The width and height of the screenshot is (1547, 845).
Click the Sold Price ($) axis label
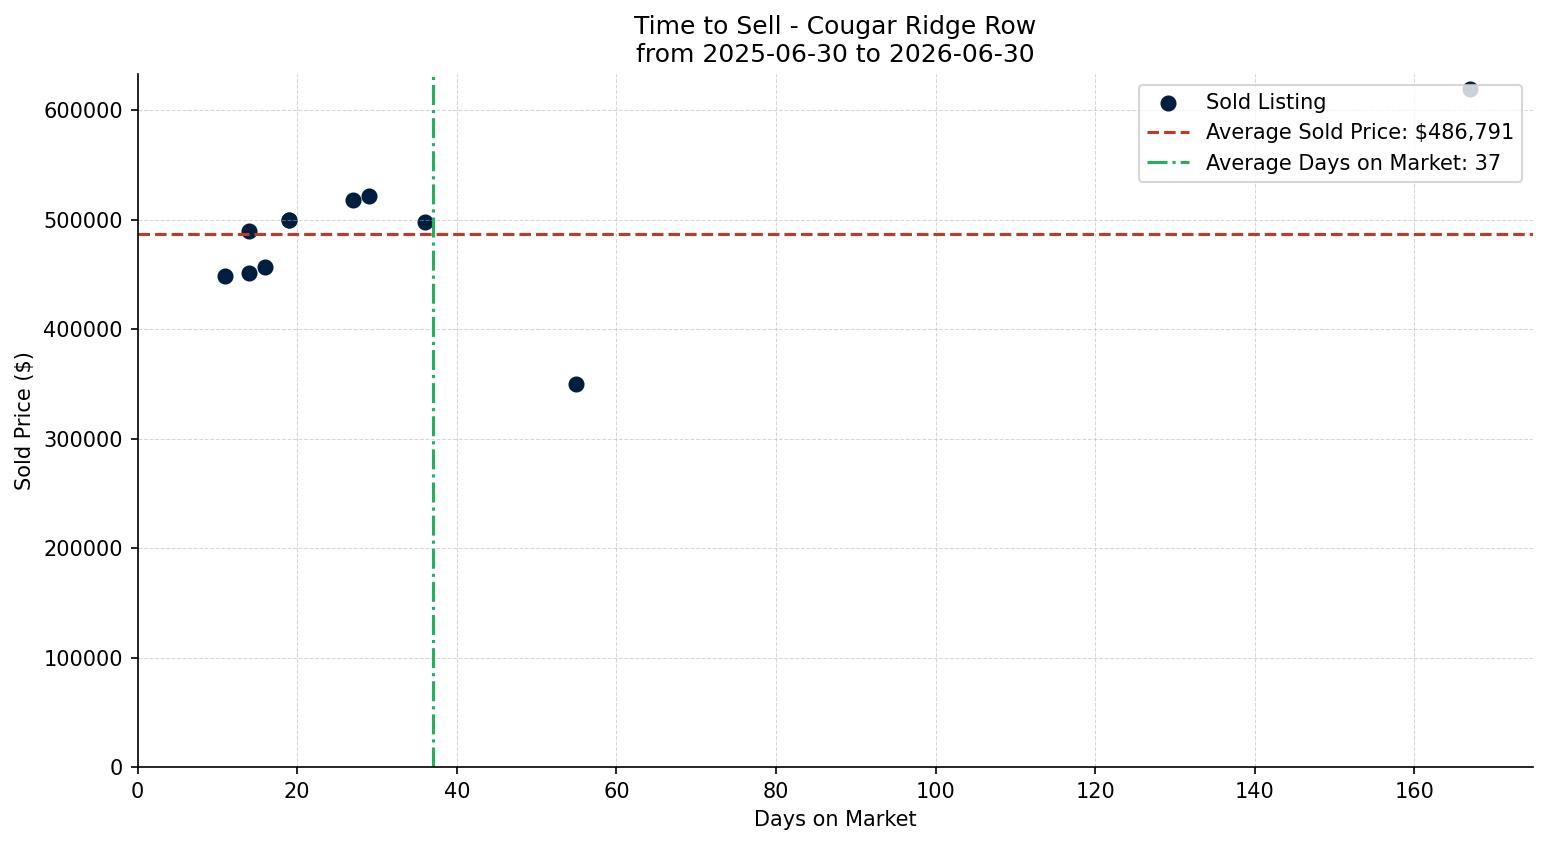[x=23, y=421]
